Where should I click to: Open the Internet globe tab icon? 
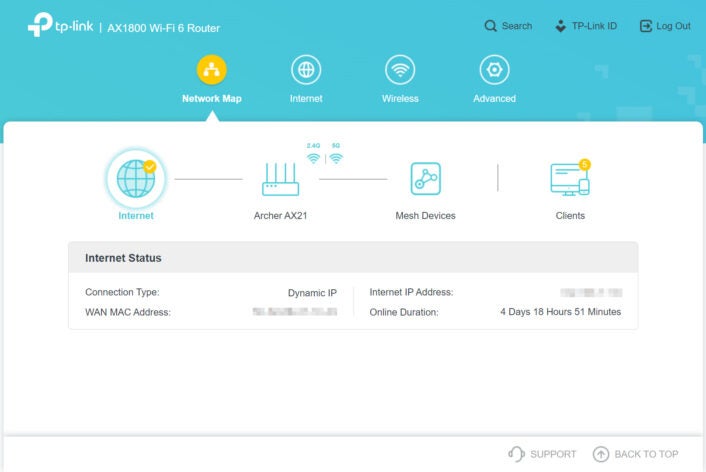click(306, 70)
